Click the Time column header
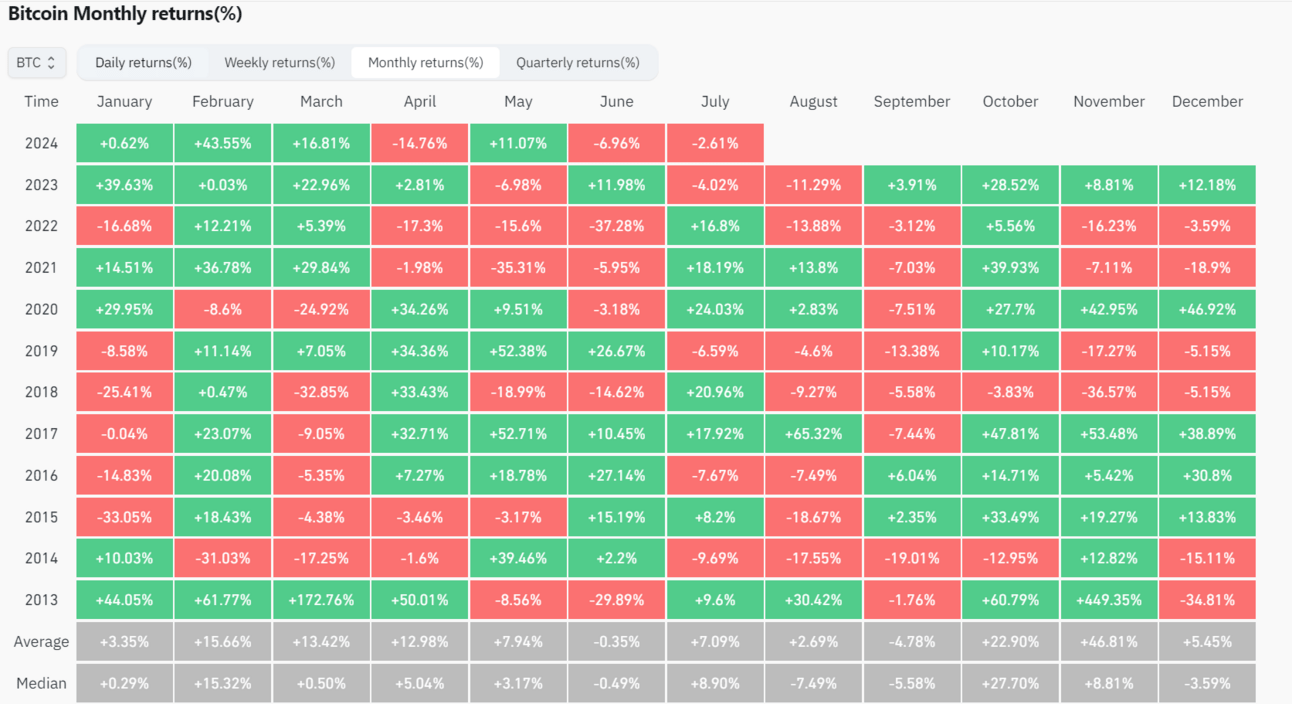This screenshot has width=1292, height=704. pos(41,101)
